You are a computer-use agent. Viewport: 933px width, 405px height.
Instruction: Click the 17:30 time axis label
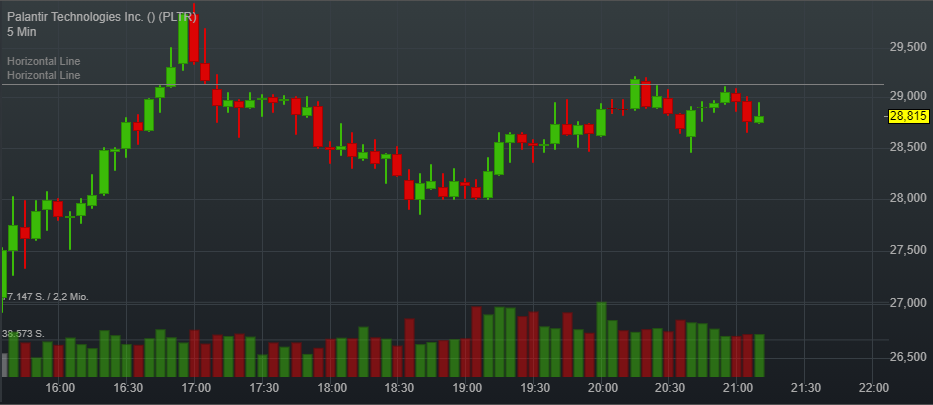click(264, 388)
